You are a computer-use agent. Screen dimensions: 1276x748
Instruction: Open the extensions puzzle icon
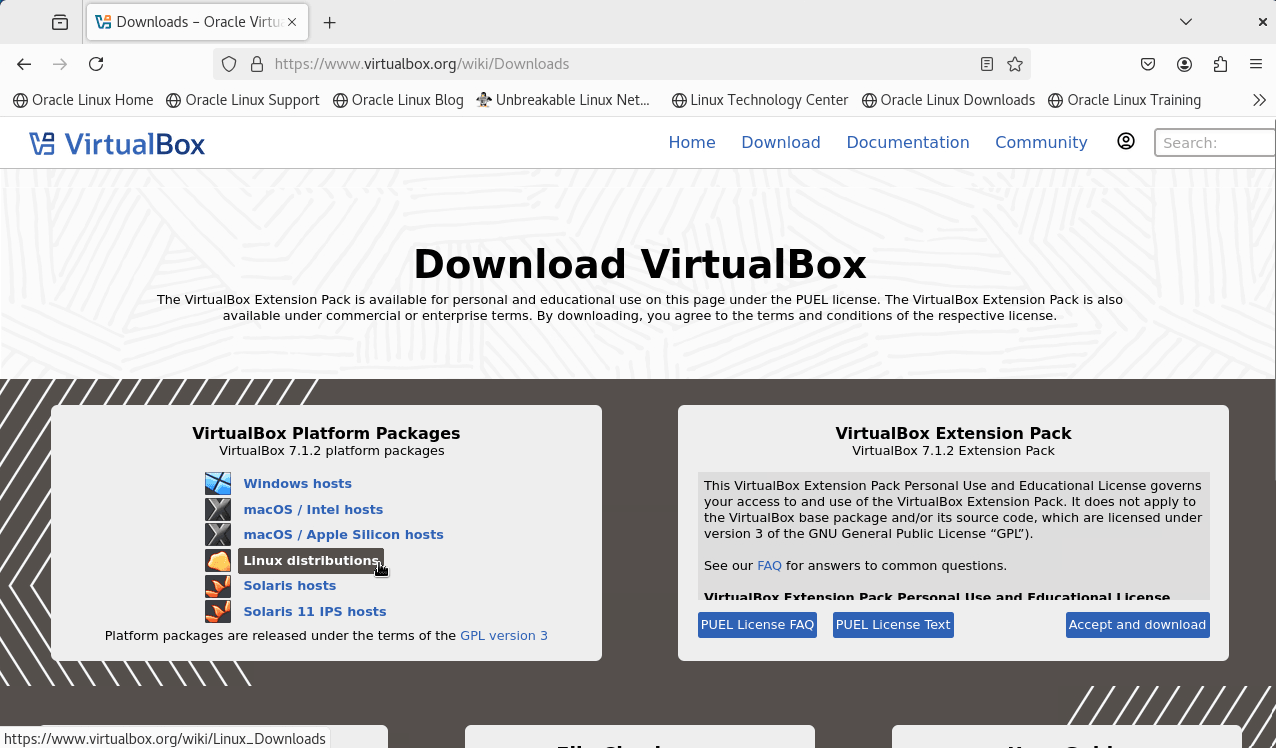tap(1220, 64)
